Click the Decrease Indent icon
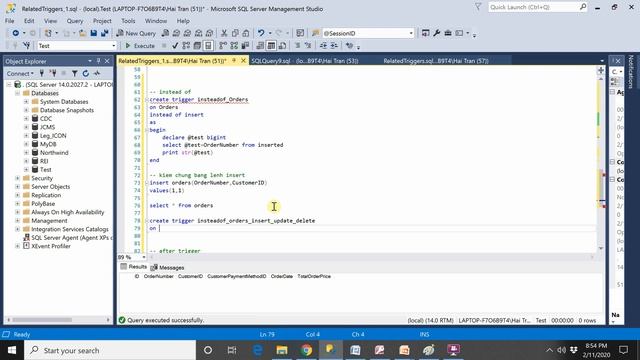The height and width of the screenshot is (360, 640). coord(323,46)
